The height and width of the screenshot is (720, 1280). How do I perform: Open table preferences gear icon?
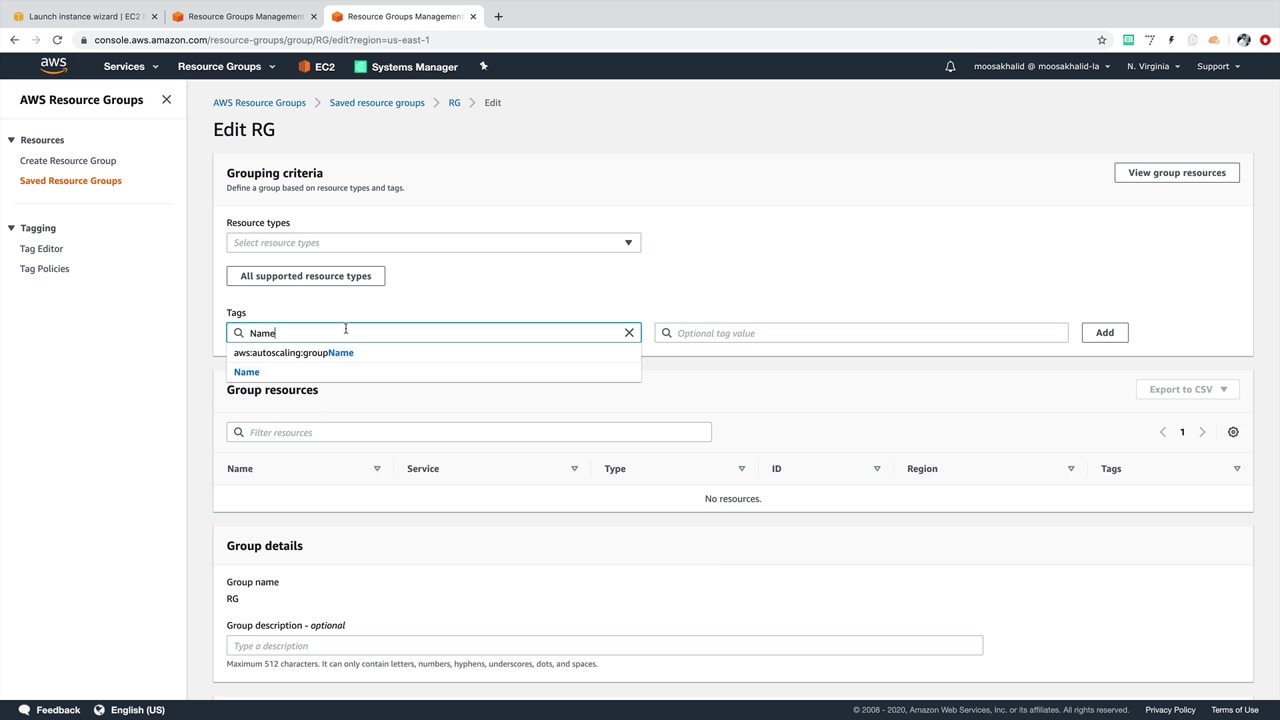(x=1233, y=432)
